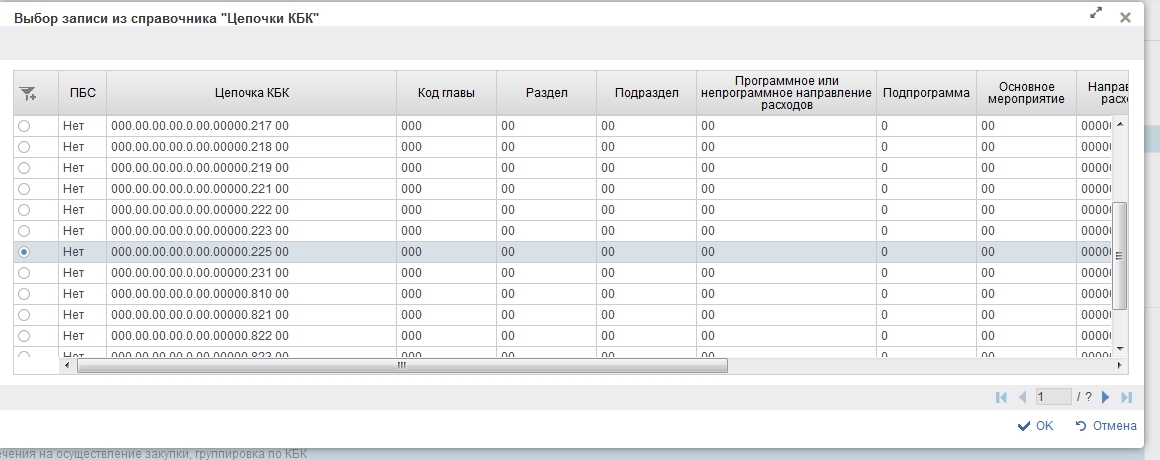The height and width of the screenshot is (460, 1160).
Task: Select radio button for row ending 221 00
Action: coord(25,189)
